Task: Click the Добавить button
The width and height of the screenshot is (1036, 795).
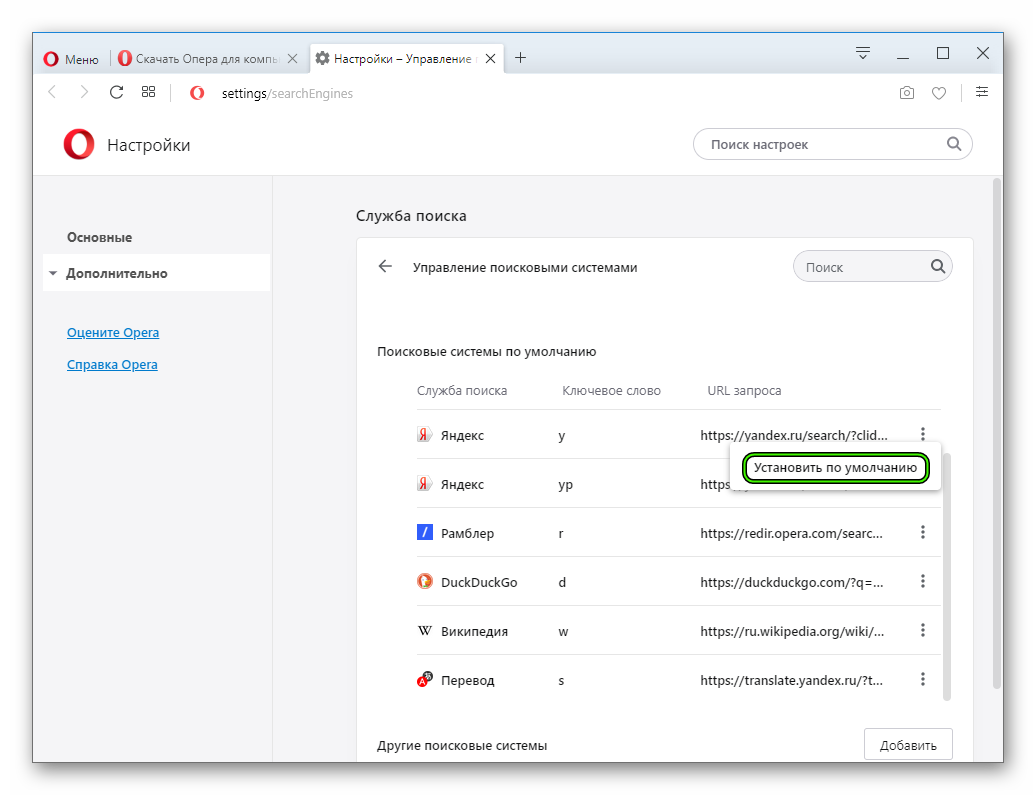Action: (908, 745)
